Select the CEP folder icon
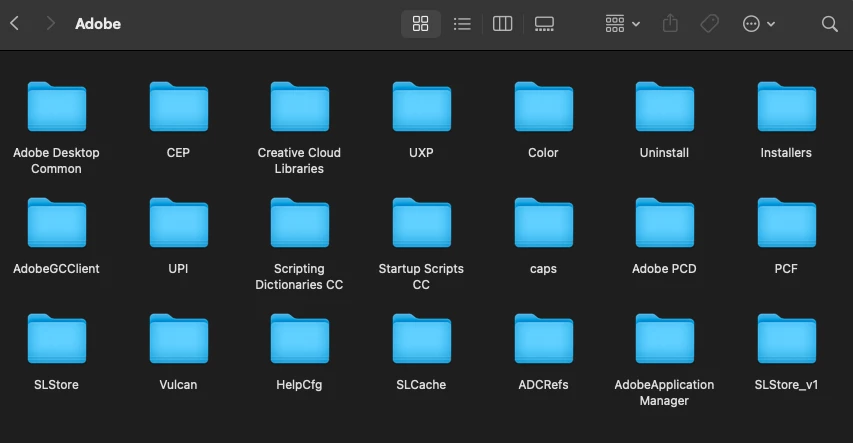853x443 pixels. coord(178,107)
